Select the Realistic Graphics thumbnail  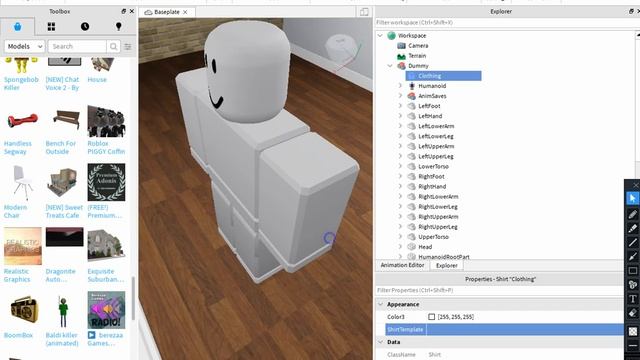[23, 246]
